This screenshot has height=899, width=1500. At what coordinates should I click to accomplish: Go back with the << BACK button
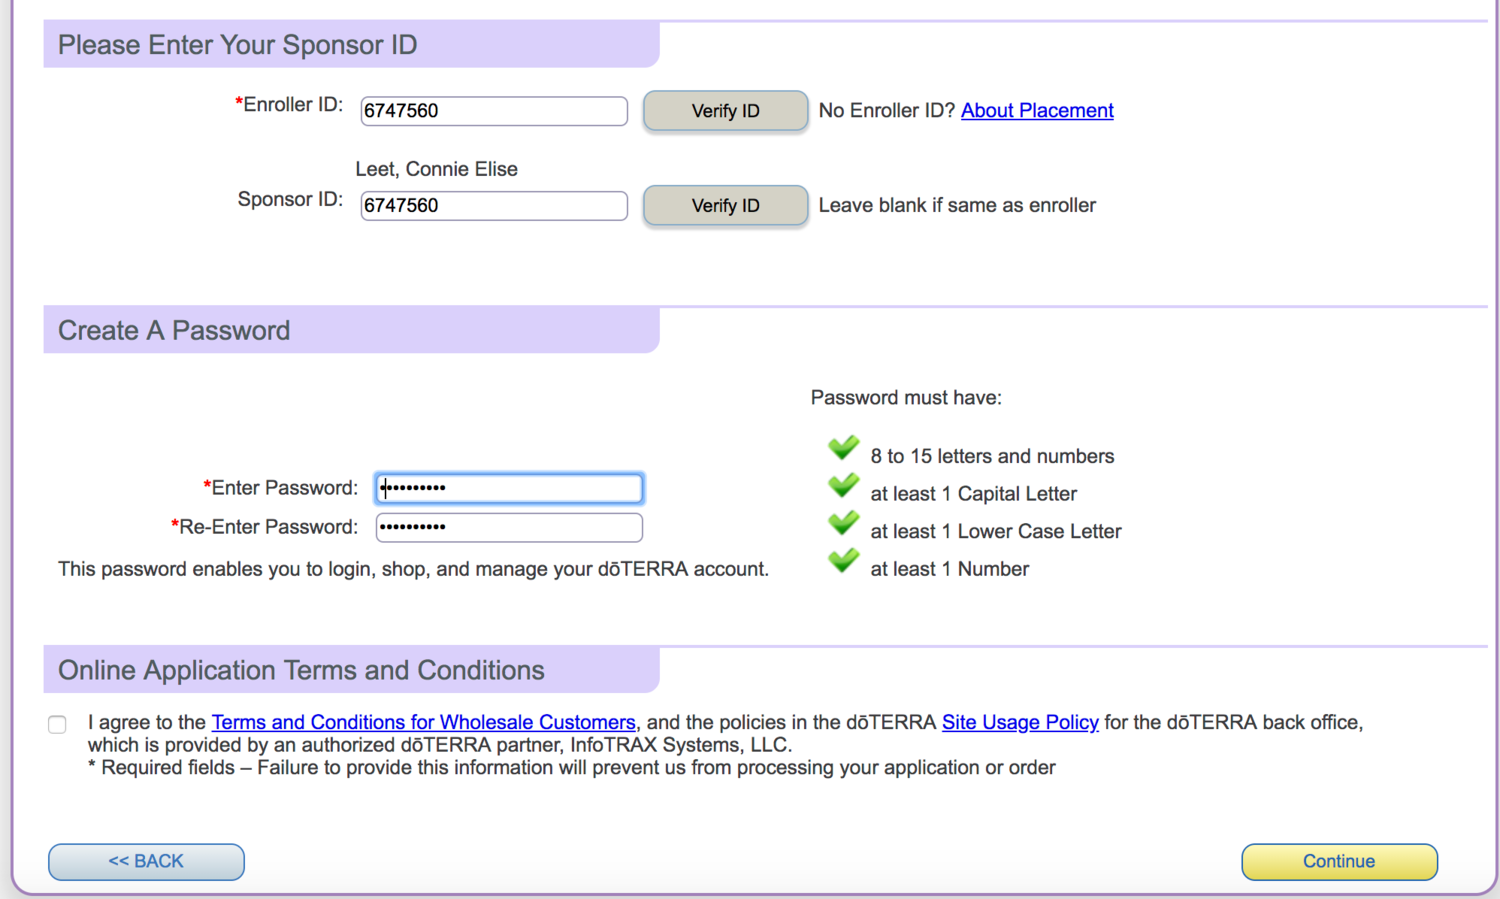(146, 862)
